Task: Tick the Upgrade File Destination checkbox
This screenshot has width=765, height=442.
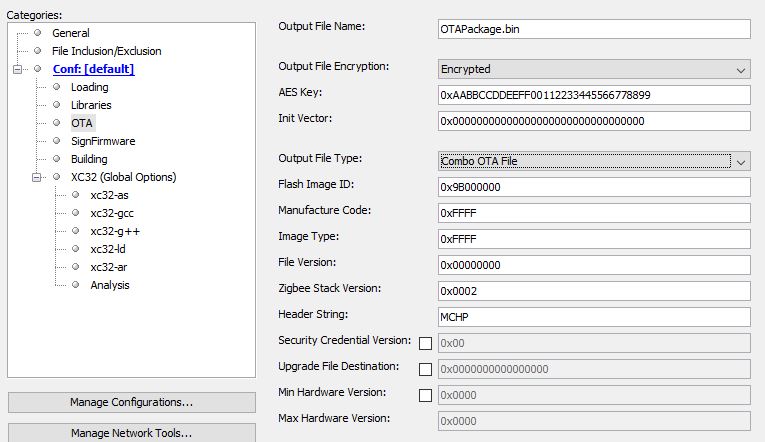Action: [425, 369]
